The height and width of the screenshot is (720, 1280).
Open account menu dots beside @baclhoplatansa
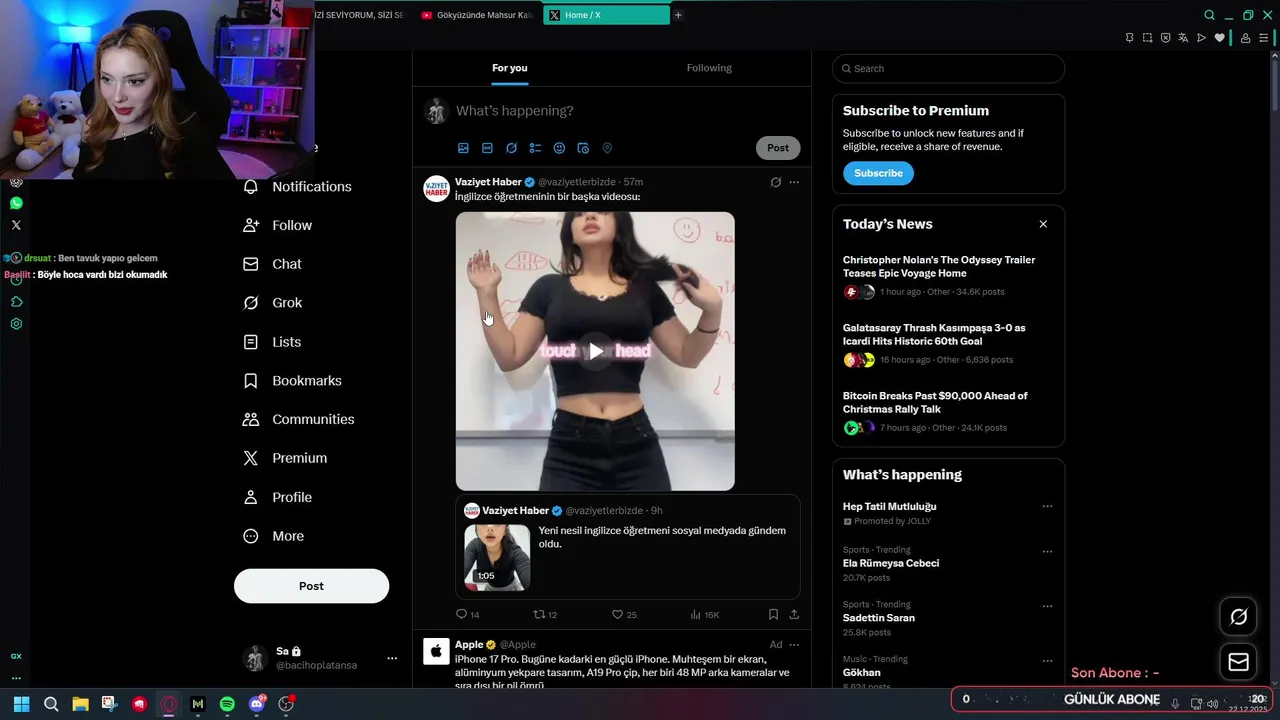coord(392,658)
